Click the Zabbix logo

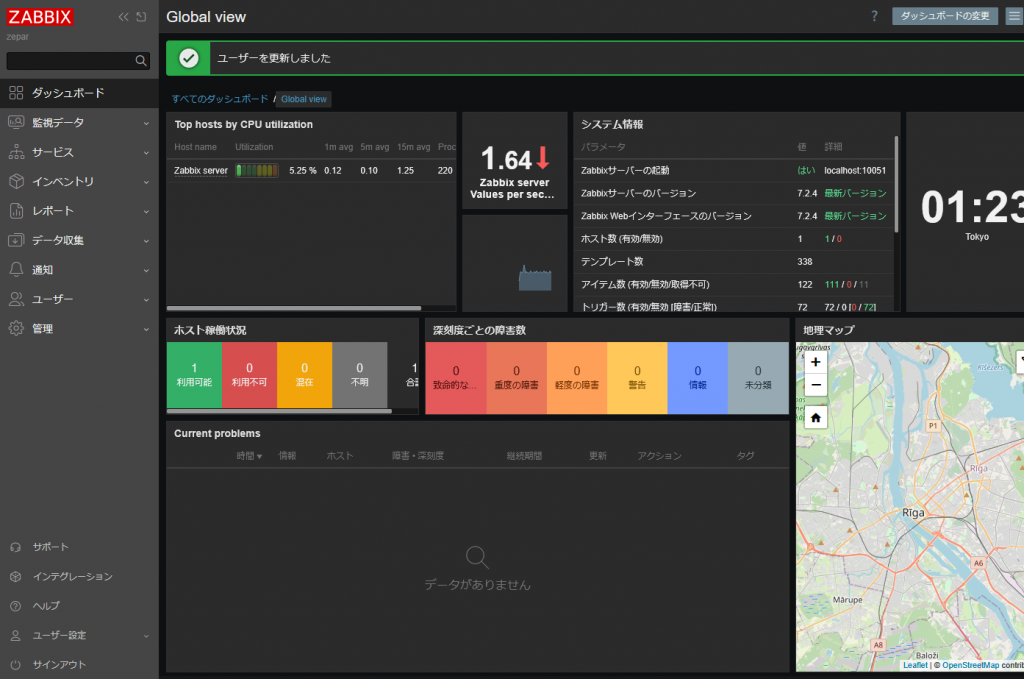40,17
